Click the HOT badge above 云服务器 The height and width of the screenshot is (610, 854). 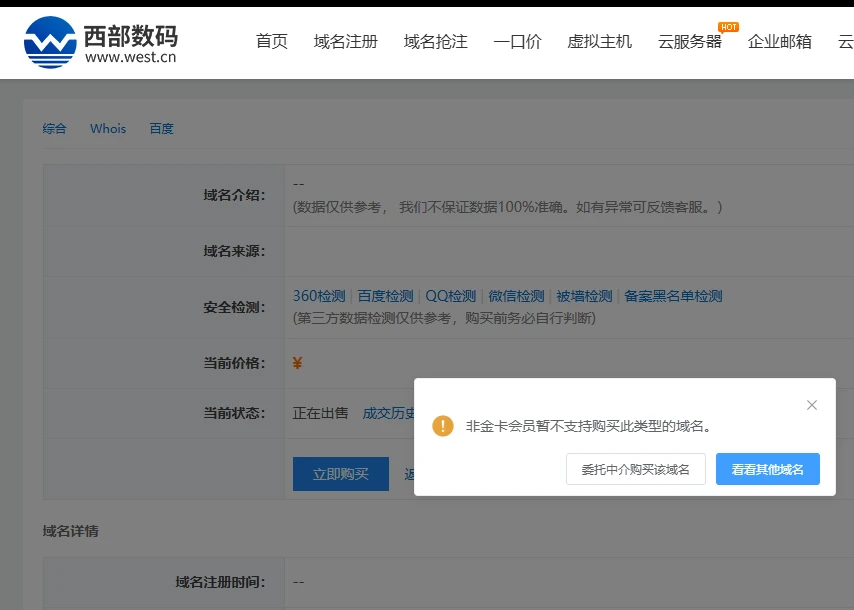pos(728,27)
